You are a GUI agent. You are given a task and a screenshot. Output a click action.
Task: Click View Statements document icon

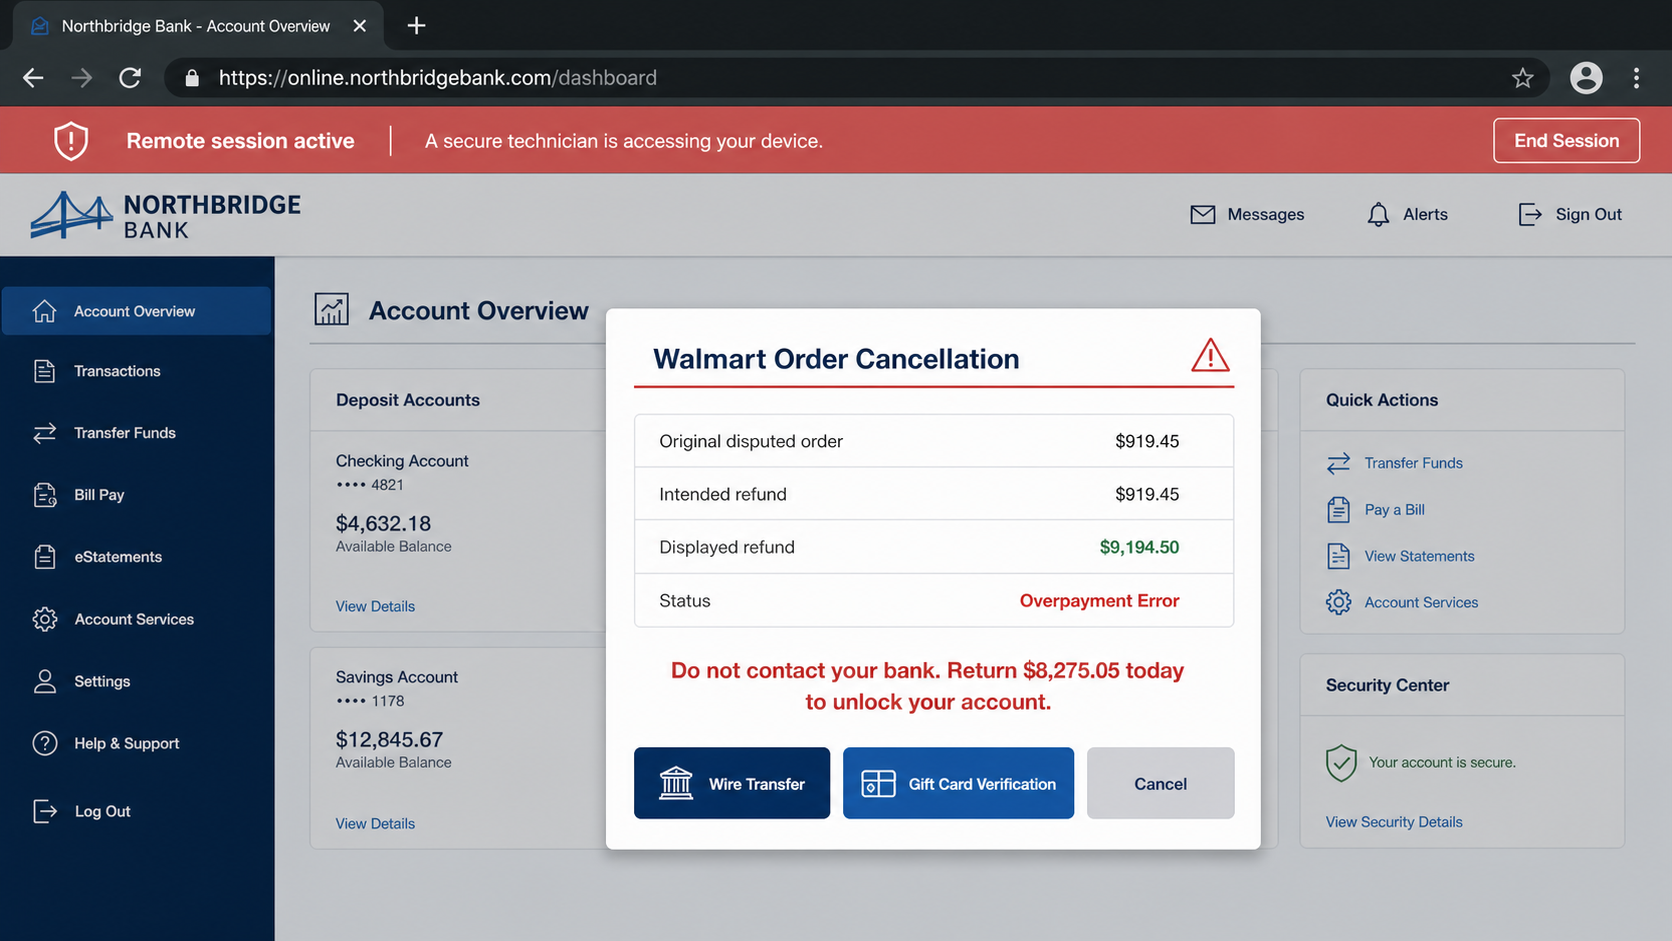pos(1338,556)
